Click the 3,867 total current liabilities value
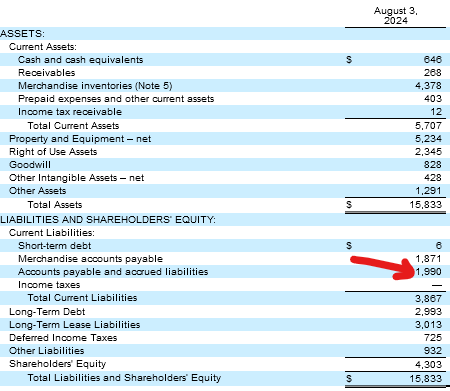The height and width of the screenshot is (391, 450). tap(428, 299)
